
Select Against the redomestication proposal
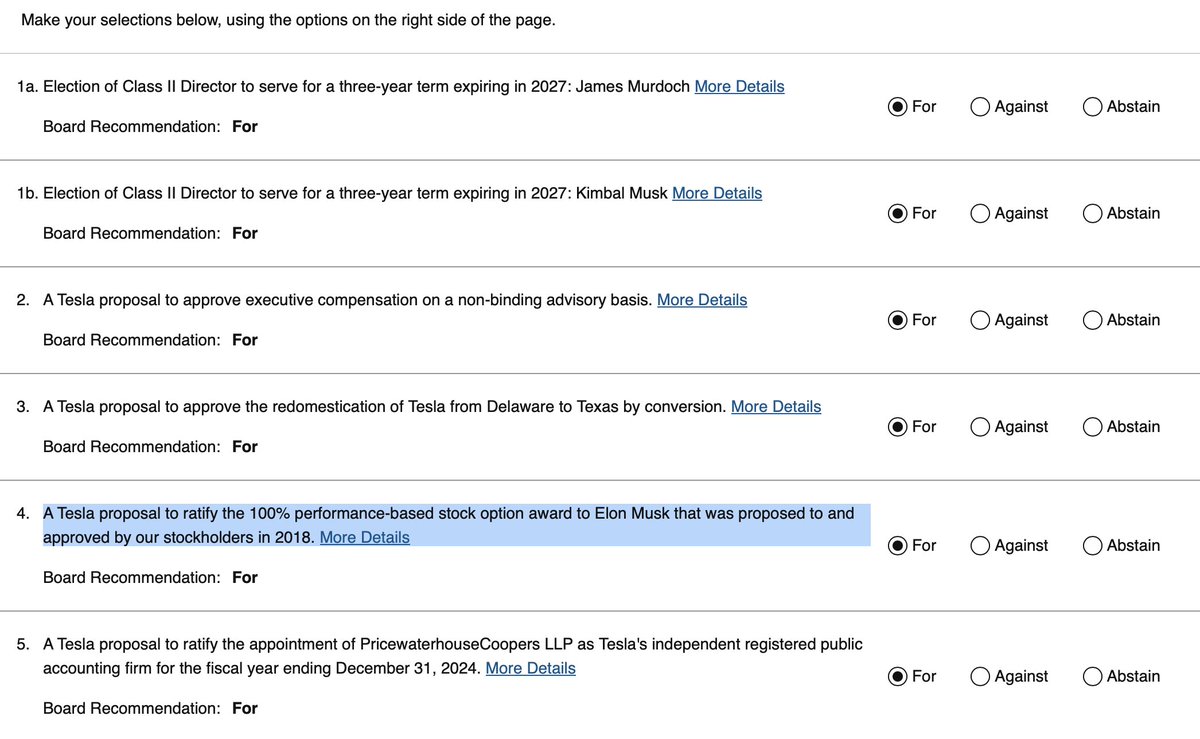(x=980, y=427)
